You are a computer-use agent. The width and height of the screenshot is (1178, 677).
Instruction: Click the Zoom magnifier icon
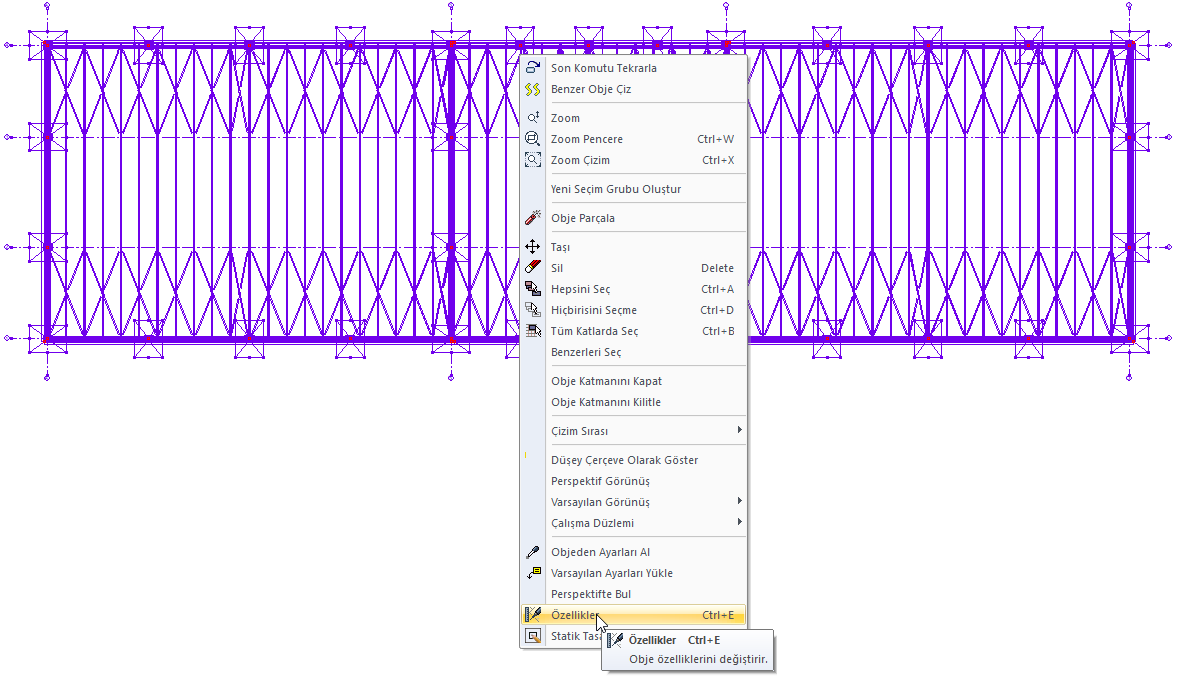[x=533, y=118]
